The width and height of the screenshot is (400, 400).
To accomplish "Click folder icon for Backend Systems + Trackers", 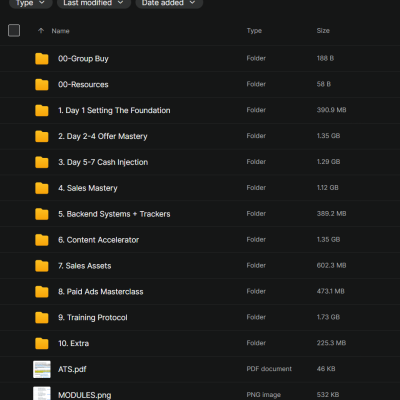I will (x=42, y=214).
